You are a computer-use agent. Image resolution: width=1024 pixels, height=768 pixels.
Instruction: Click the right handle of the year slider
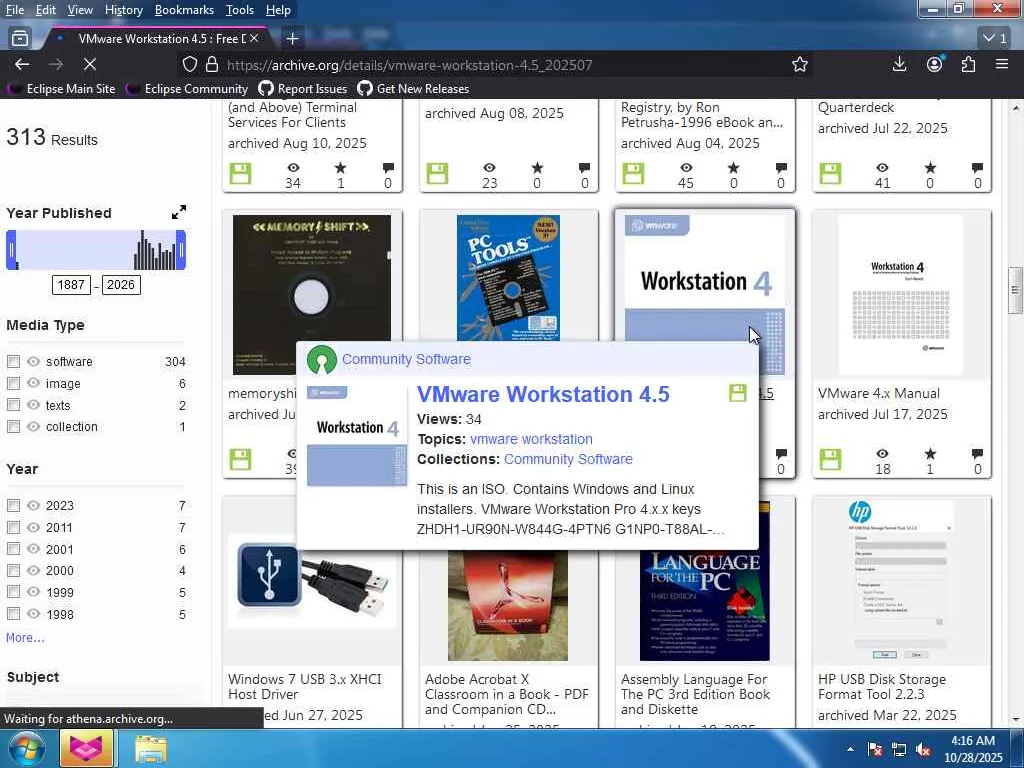pyautogui.click(x=181, y=250)
